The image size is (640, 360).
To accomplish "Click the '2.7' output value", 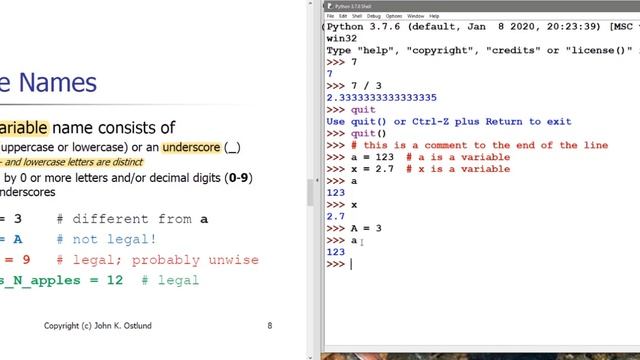I will pos(336,216).
